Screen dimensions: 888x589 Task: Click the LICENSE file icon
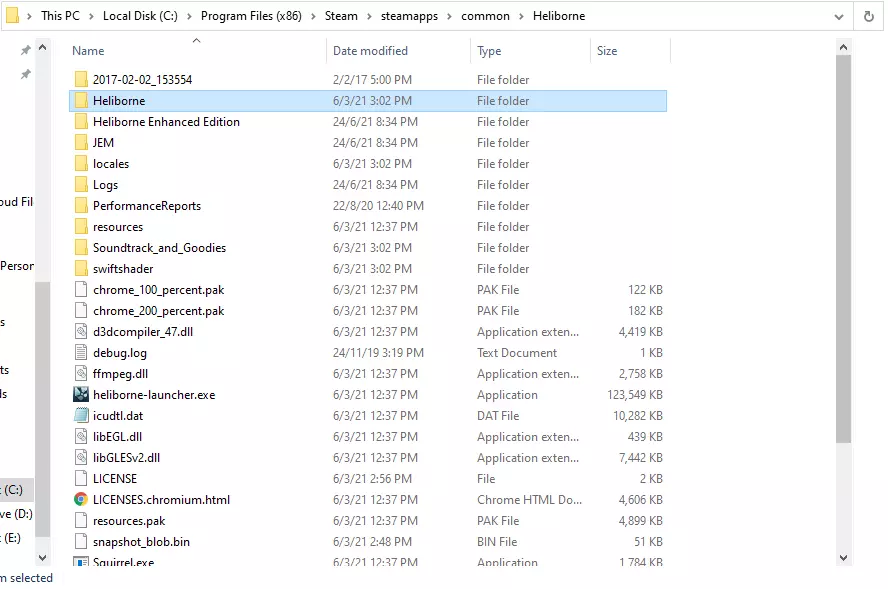coord(81,478)
